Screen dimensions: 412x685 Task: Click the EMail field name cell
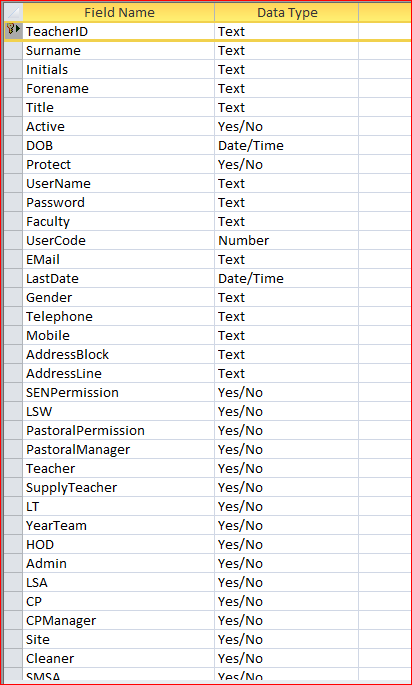[x=119, y=259]
